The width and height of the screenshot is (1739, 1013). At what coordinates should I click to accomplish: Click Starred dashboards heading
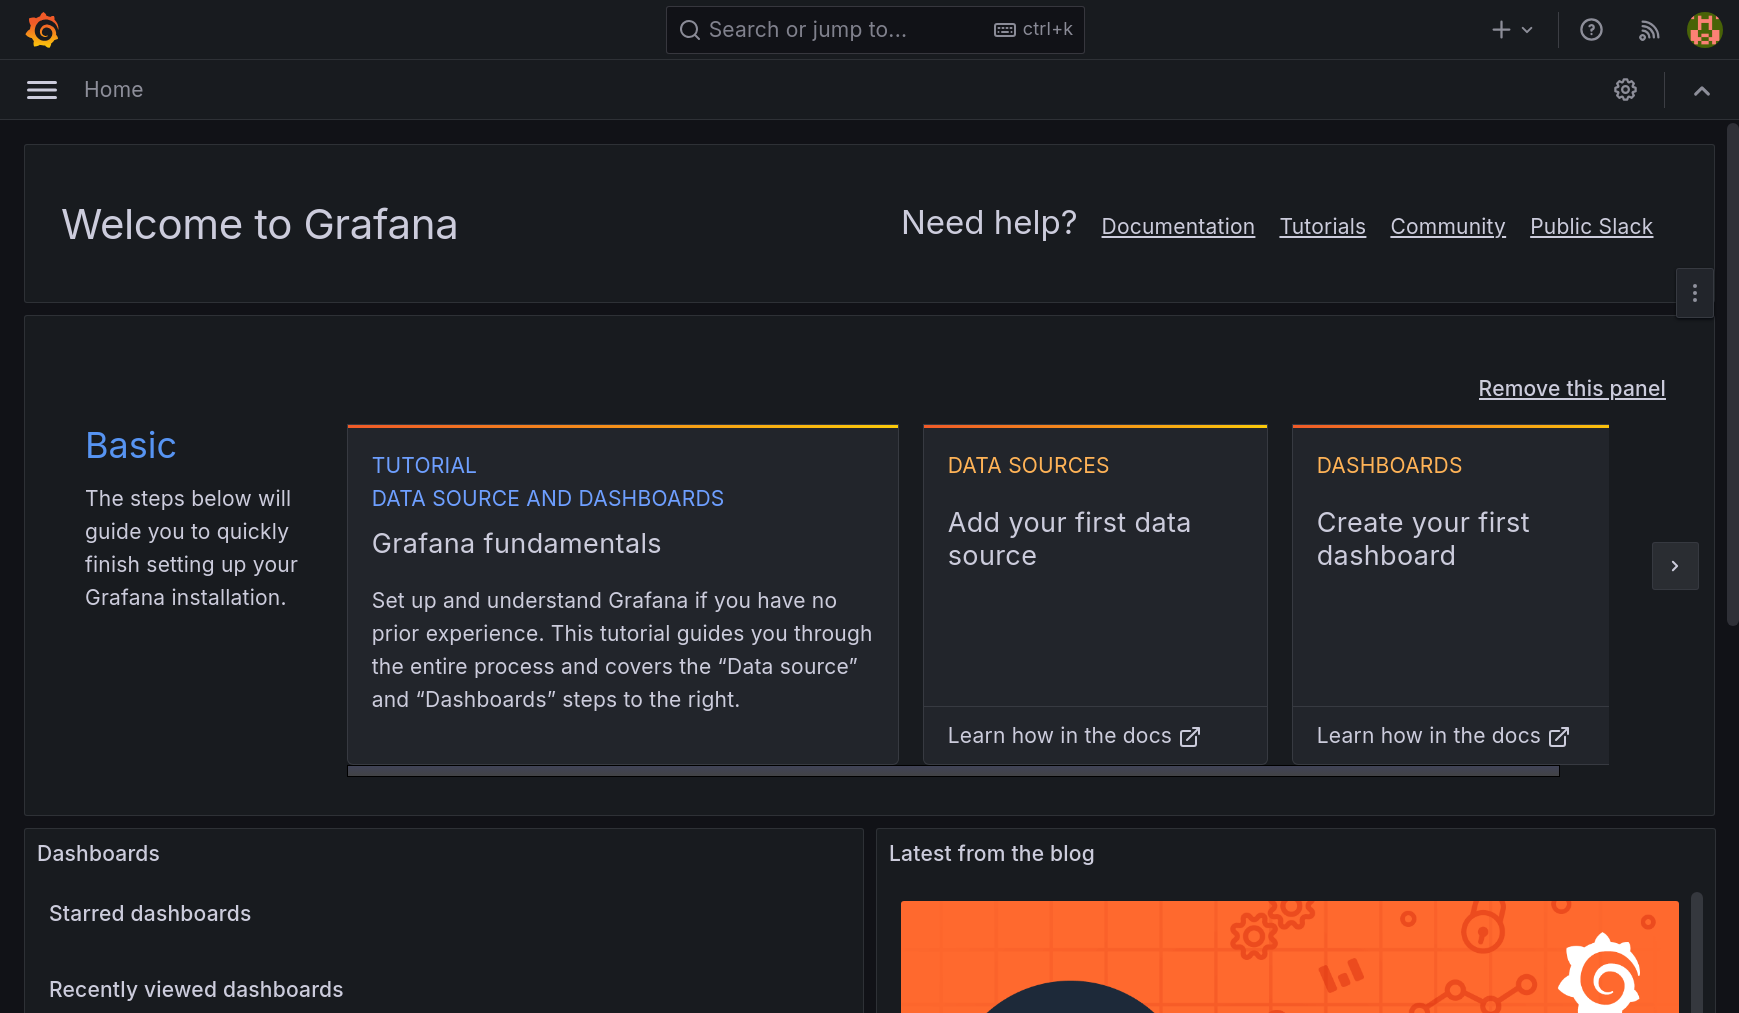click(x=150, y=914)
